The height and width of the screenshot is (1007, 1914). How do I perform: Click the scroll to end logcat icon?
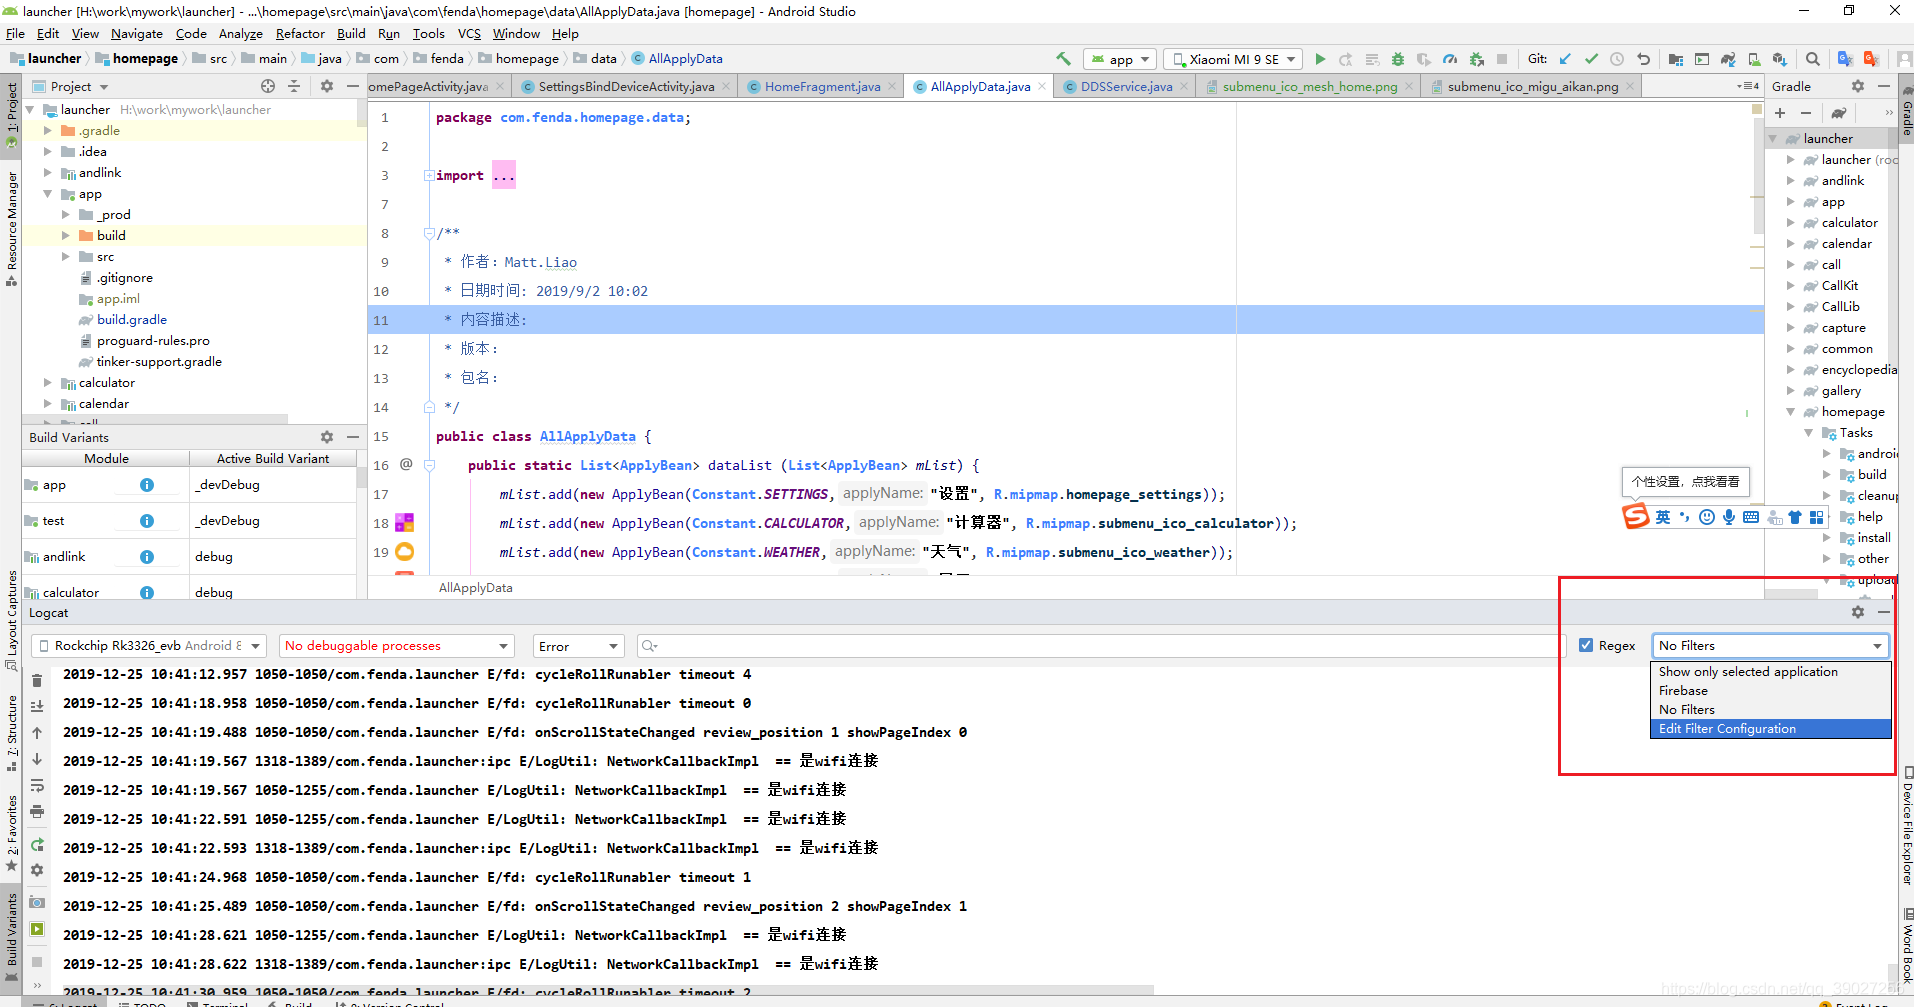coord(37,706)
